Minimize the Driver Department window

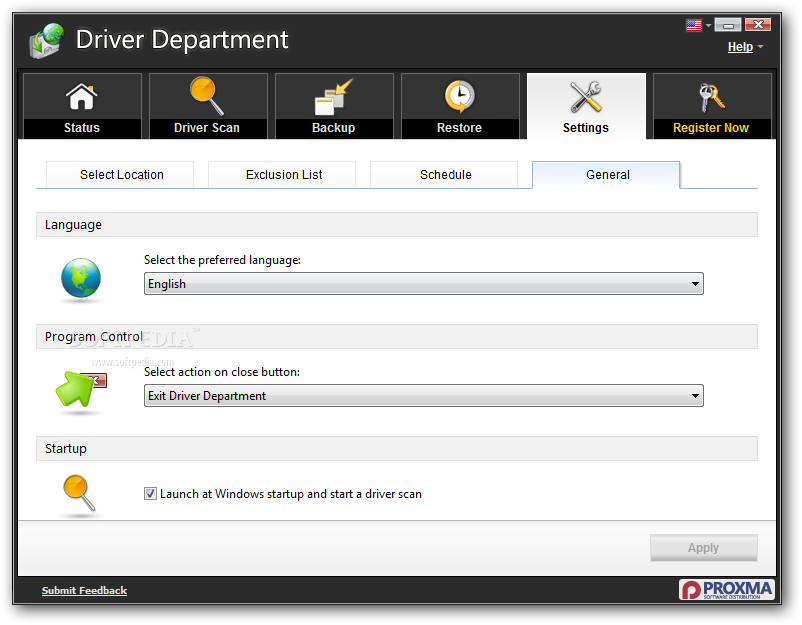click(728, 25)
